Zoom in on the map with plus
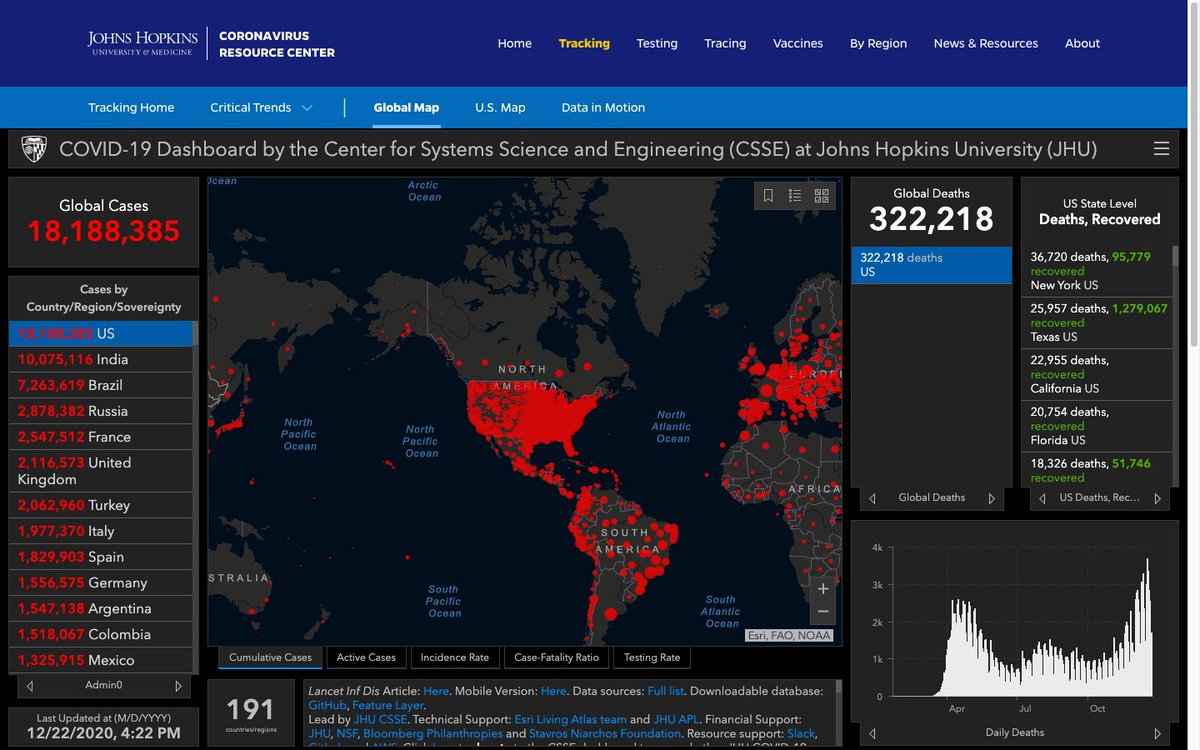Image resolution: width=1200 pixels, height=750 pixels. pyautogui.click(x=823, y=589)
